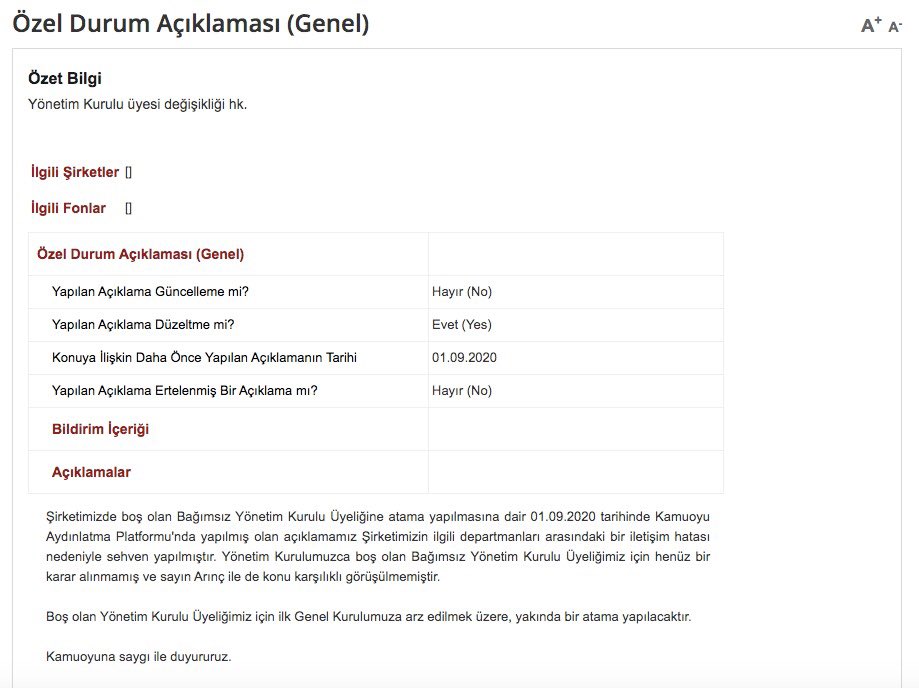This screenshot has height=688, width=919.
Task: Click the Bildirim İçeriği section heading
Action: [100, 429]
